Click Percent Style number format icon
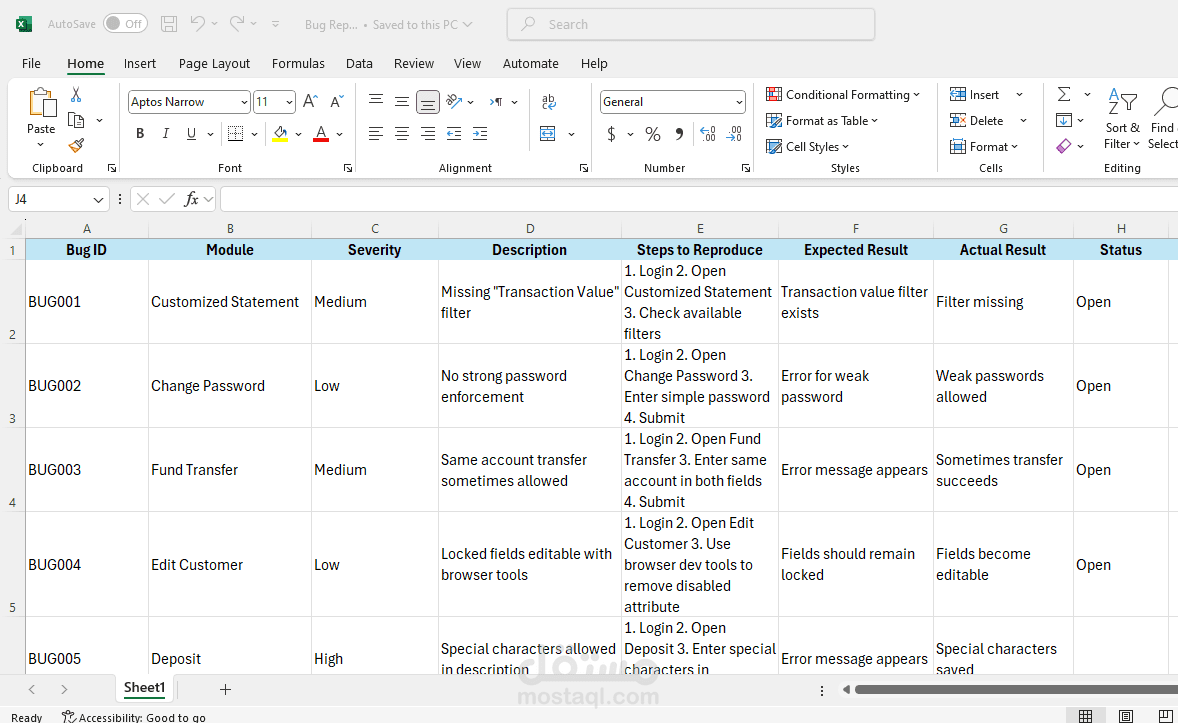1178x723 pixels. coord(653,135)
